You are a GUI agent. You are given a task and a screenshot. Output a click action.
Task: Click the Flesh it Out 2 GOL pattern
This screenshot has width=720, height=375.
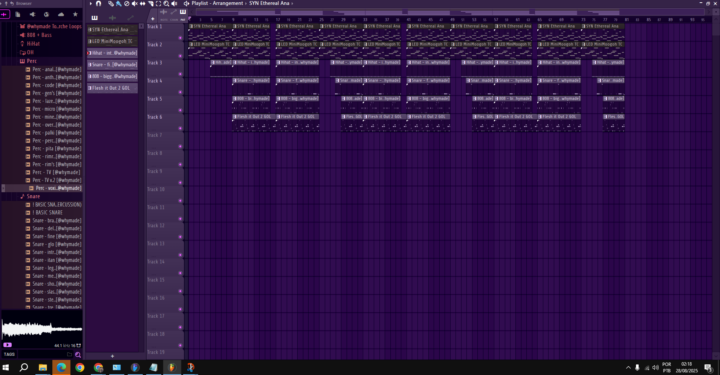pos(112,88)
